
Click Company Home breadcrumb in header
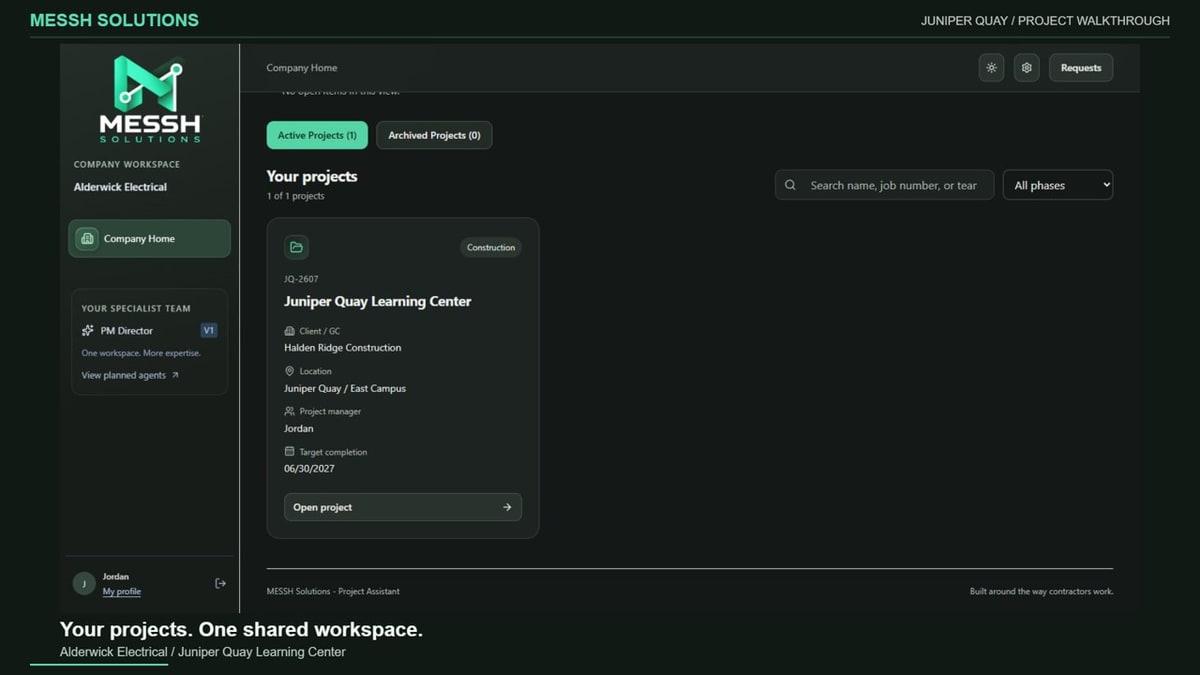click(302, 68)
